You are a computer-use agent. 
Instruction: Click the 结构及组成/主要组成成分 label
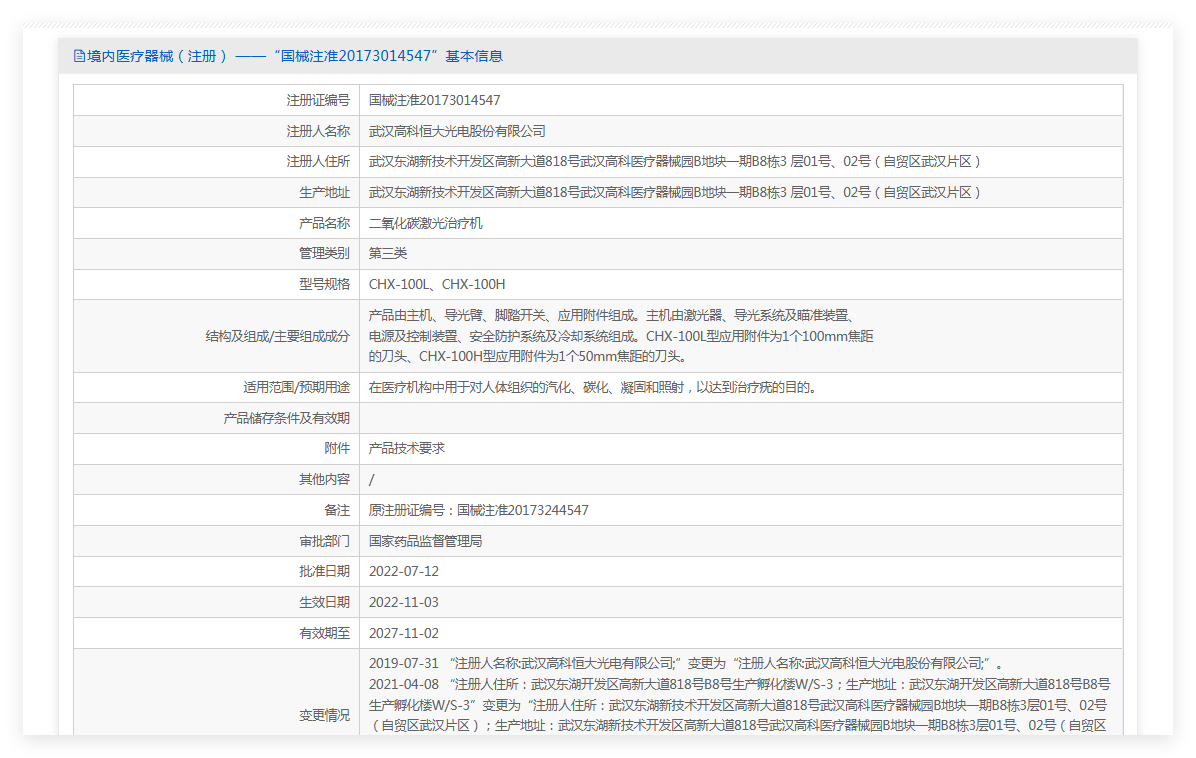[x=278, y=336]
